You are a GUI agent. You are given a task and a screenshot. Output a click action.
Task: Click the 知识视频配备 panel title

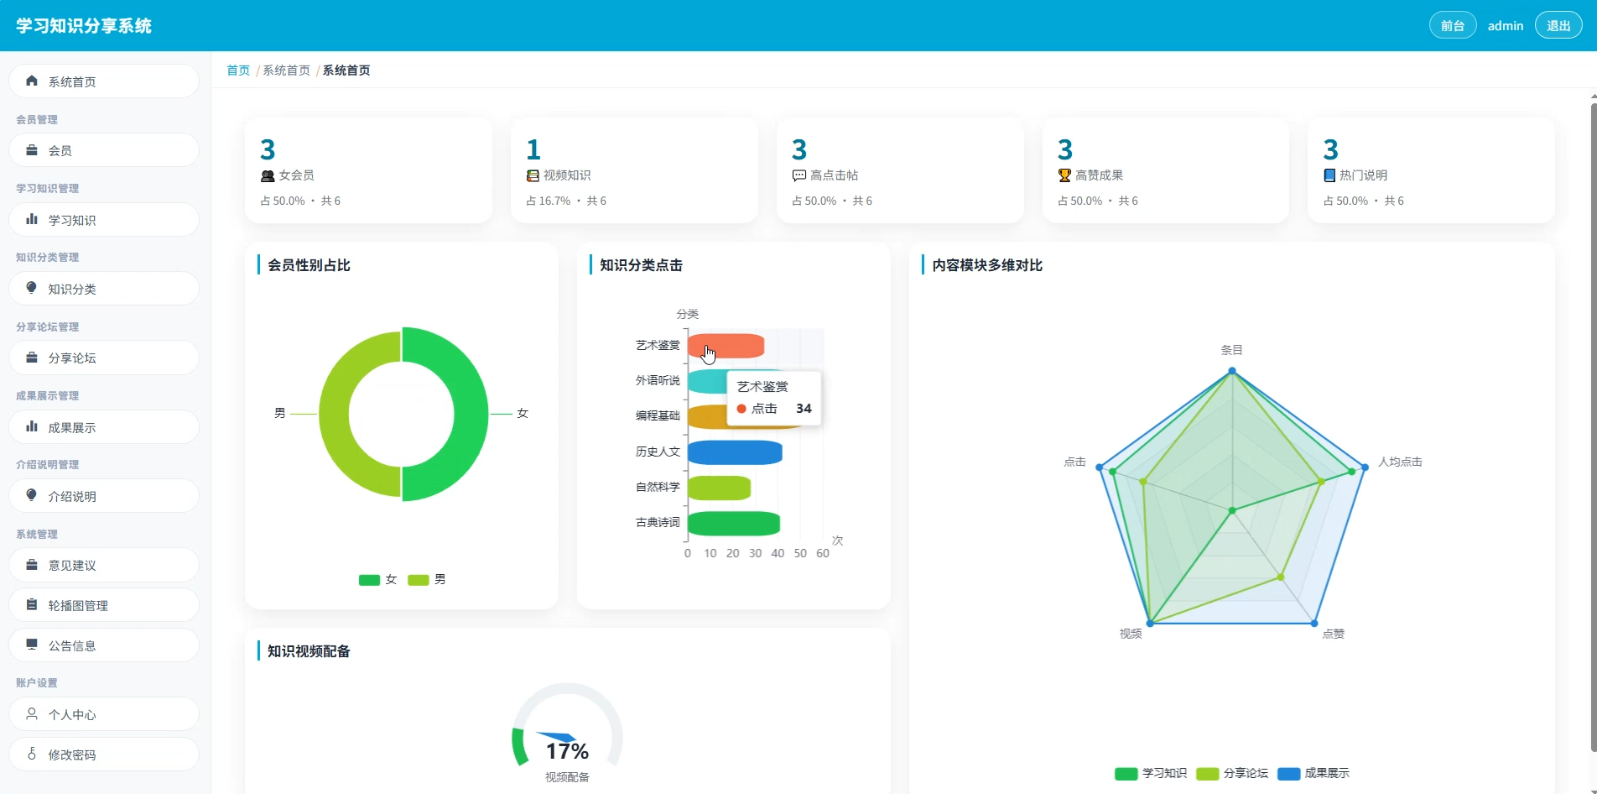(x=309, y=651)
